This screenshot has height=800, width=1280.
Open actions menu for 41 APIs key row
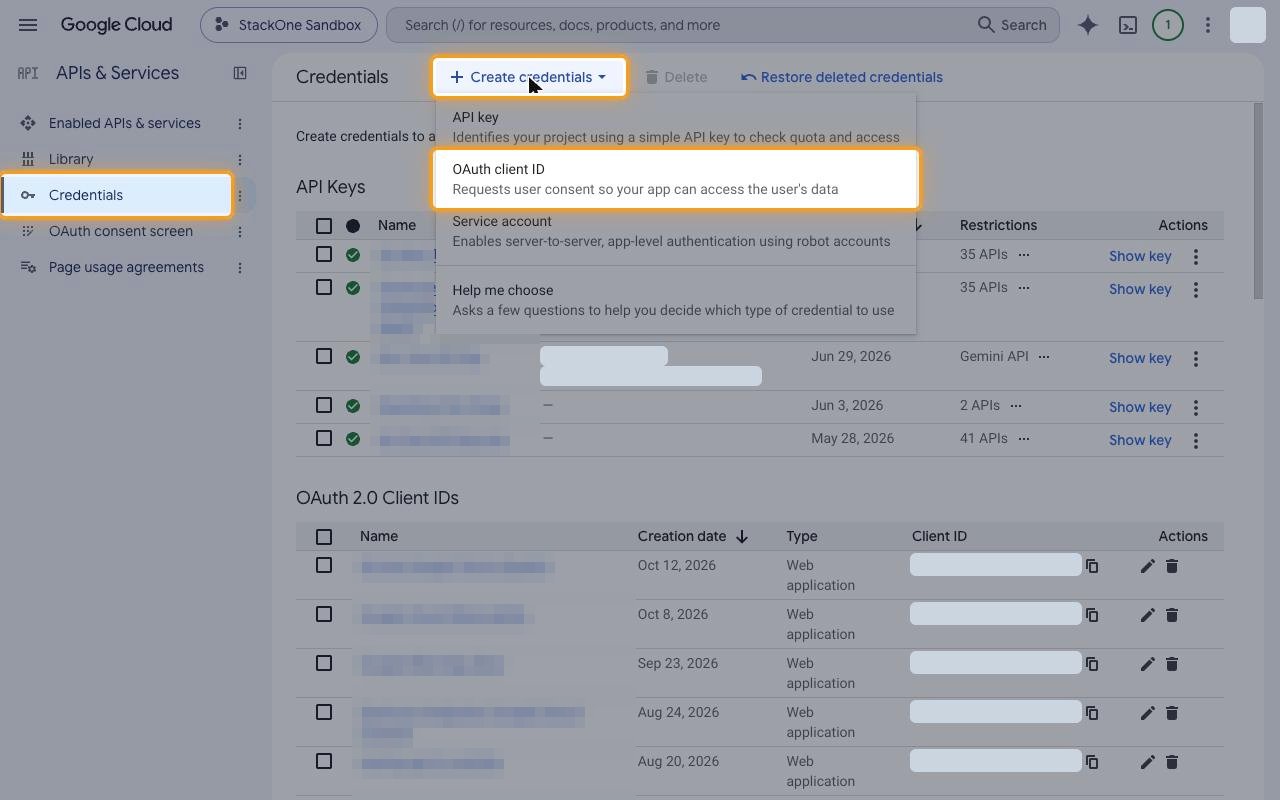1195,441
